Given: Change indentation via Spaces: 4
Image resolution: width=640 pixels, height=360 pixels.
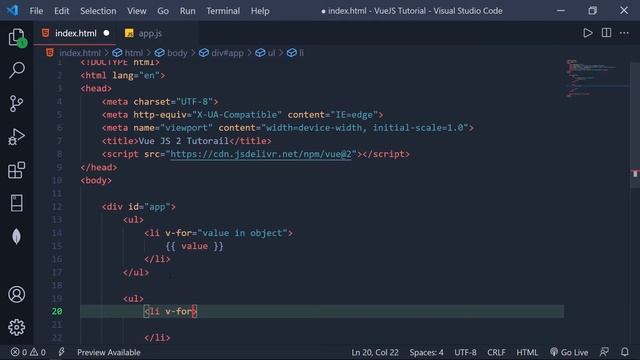Looking at the screenshot, I should [x=426, y=352].
